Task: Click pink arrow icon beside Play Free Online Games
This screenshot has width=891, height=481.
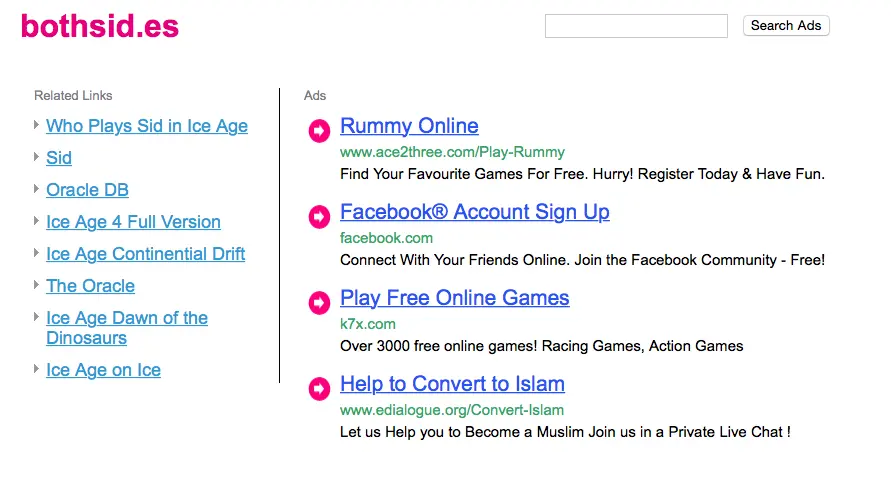Action: [x=319, y=302]
